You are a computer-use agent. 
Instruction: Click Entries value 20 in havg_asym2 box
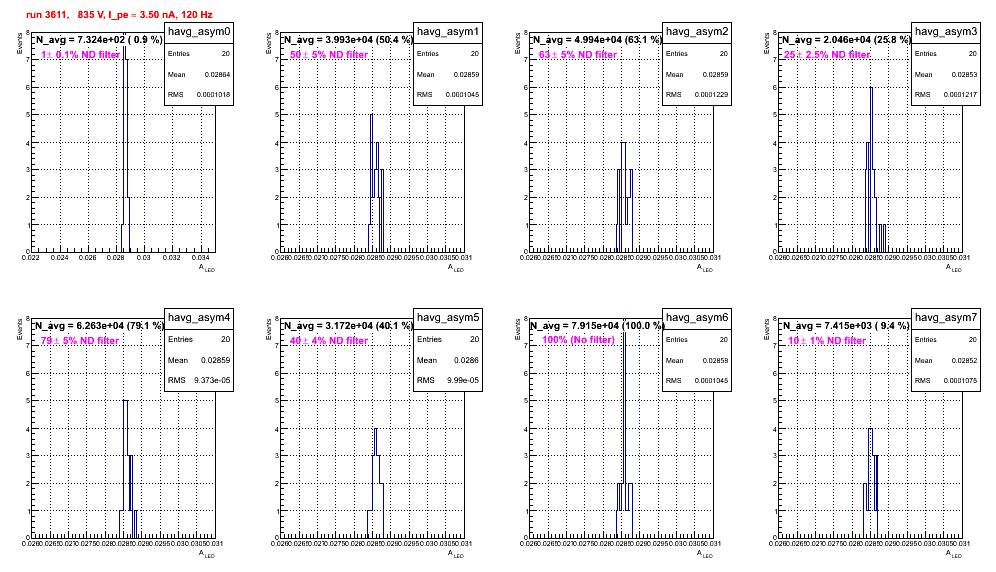tap(723, 54)
